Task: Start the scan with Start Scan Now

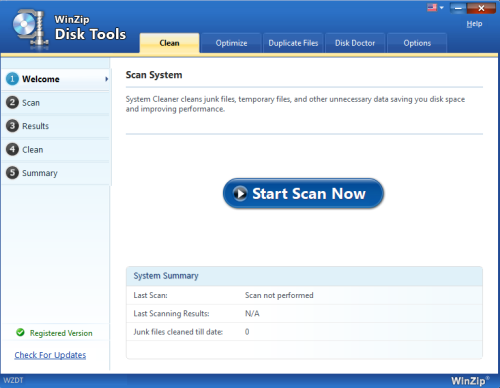Action: click(303, 194)
